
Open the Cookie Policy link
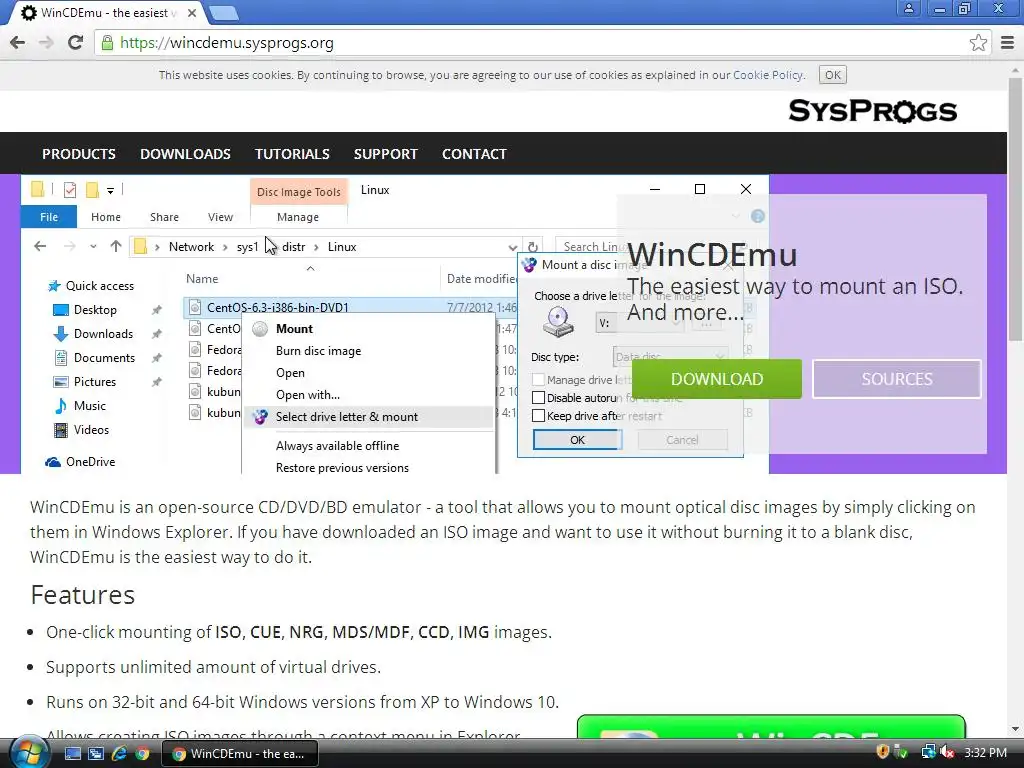tap(768, 75)
